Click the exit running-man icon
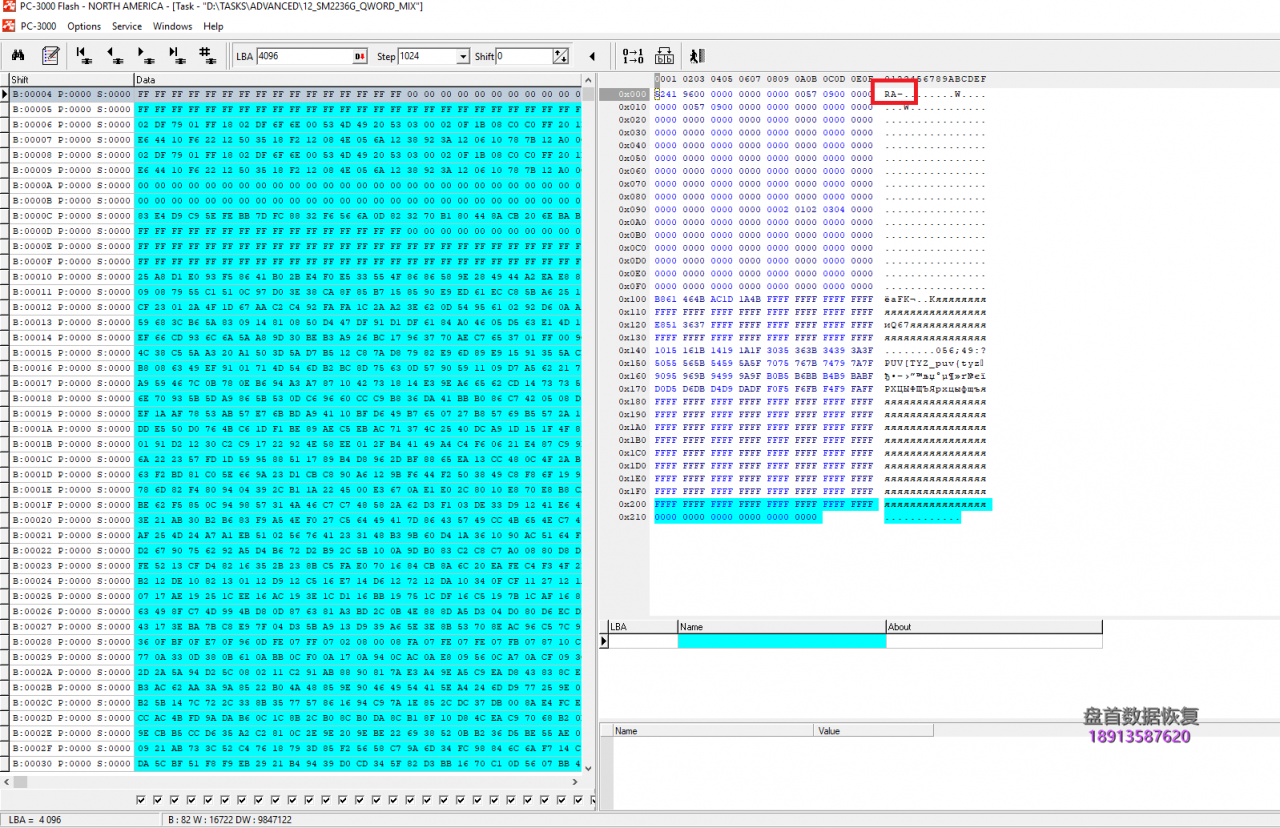Screen dimensions: 1280x828 (x=697, y=56)
